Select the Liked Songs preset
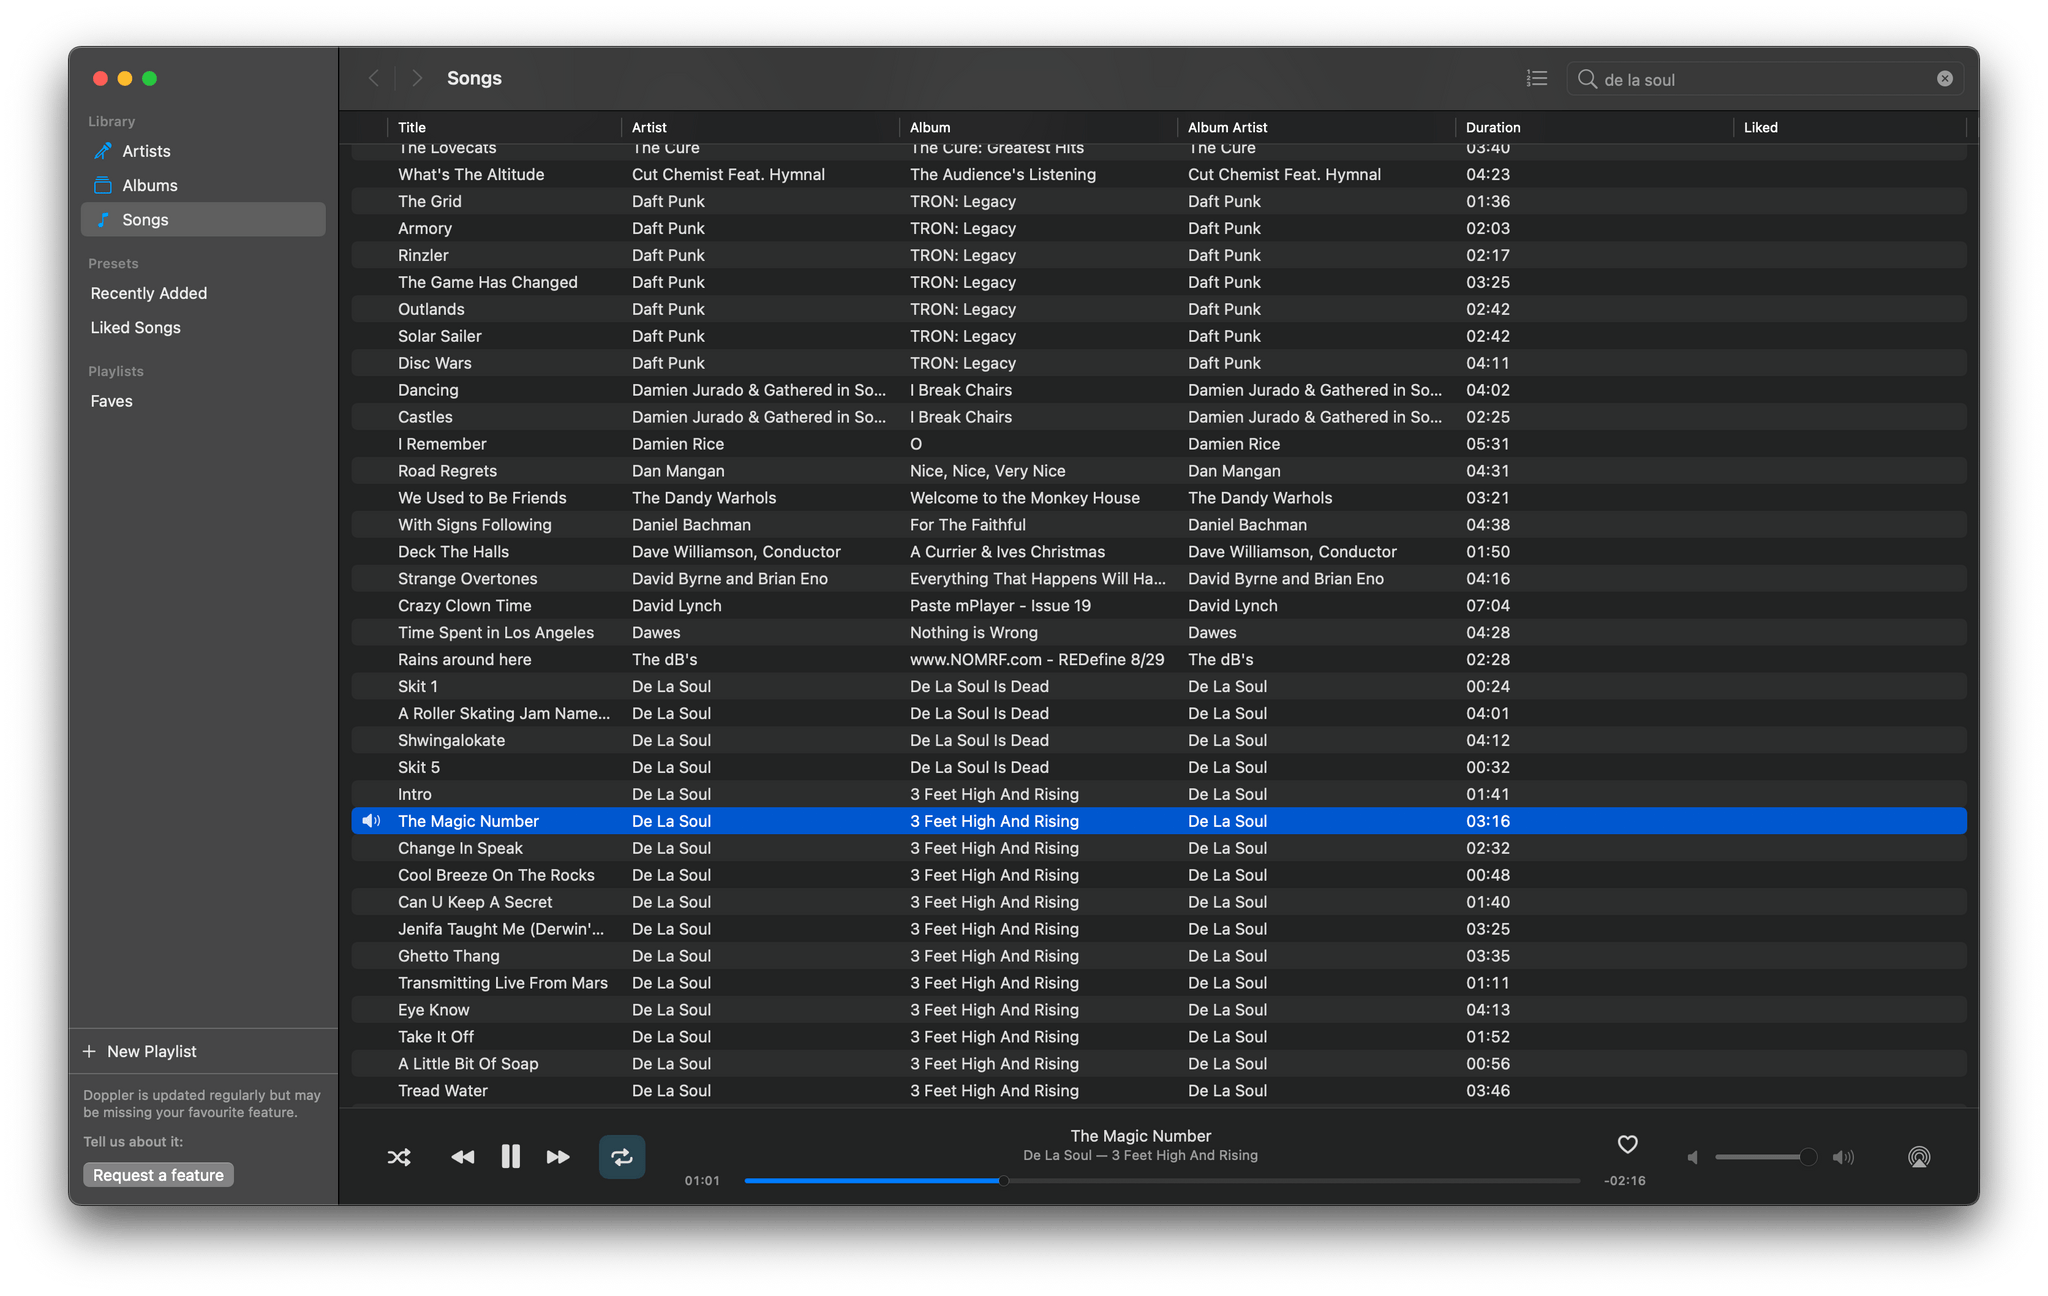Viewport: 2048px width, 1296px height. tap(136, 327)
